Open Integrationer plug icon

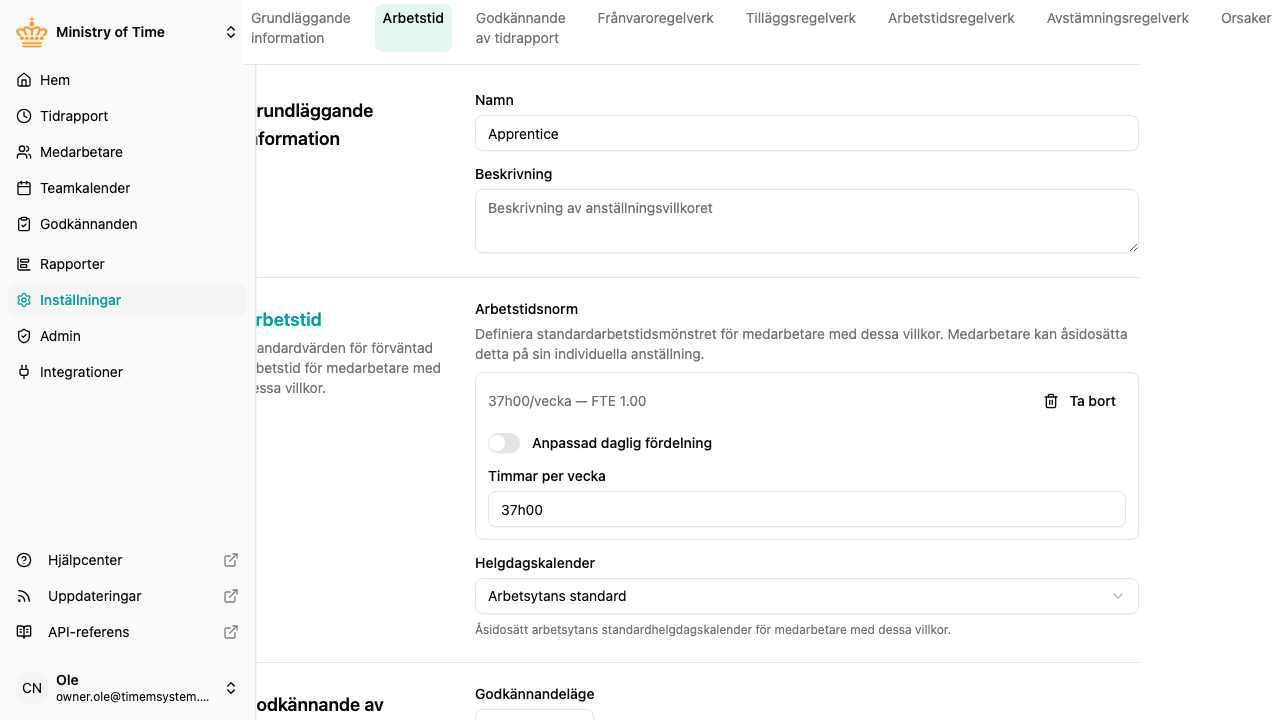pyautogui.click(x=24, y=372)
